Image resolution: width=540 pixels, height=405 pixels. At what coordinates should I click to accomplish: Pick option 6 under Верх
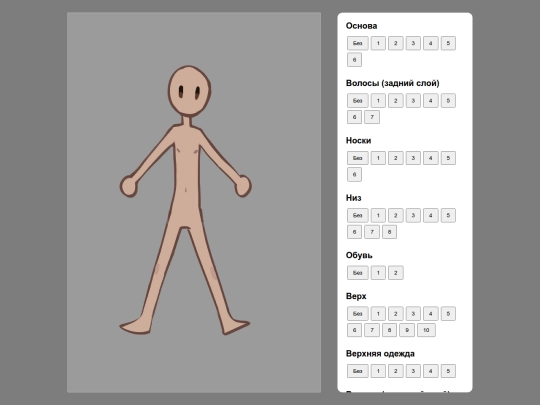tap(354, 330)
